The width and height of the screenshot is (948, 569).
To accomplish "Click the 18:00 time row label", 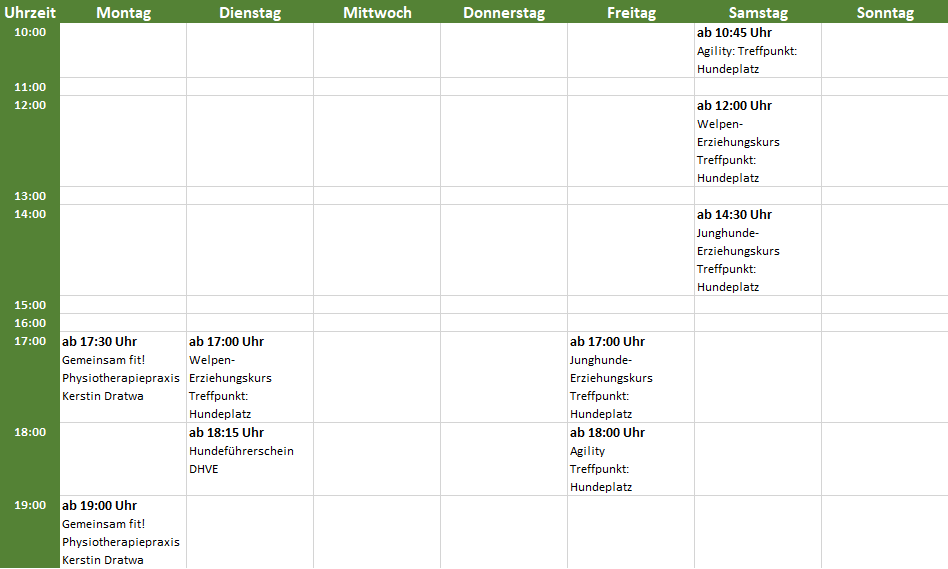I will point(30,432).
